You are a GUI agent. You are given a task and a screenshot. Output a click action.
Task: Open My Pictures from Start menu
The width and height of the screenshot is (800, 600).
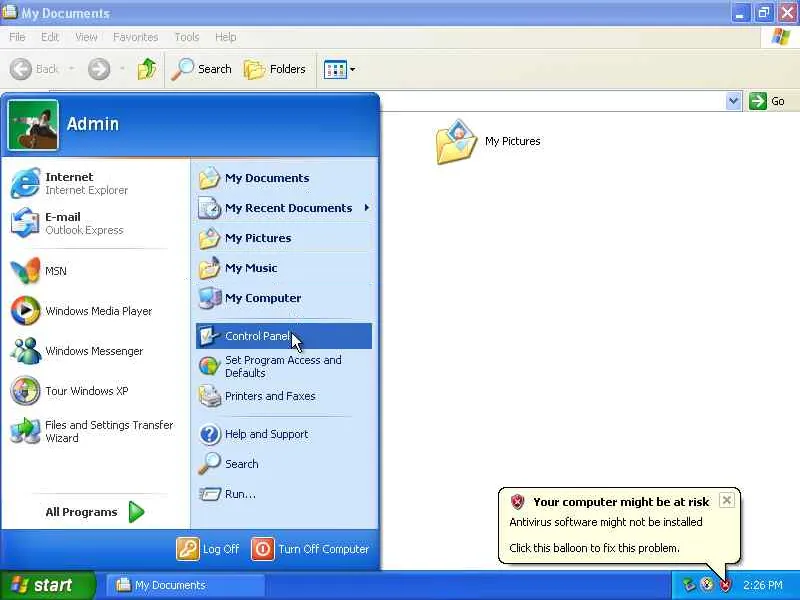pyautogui.click(x=284, y=238)
